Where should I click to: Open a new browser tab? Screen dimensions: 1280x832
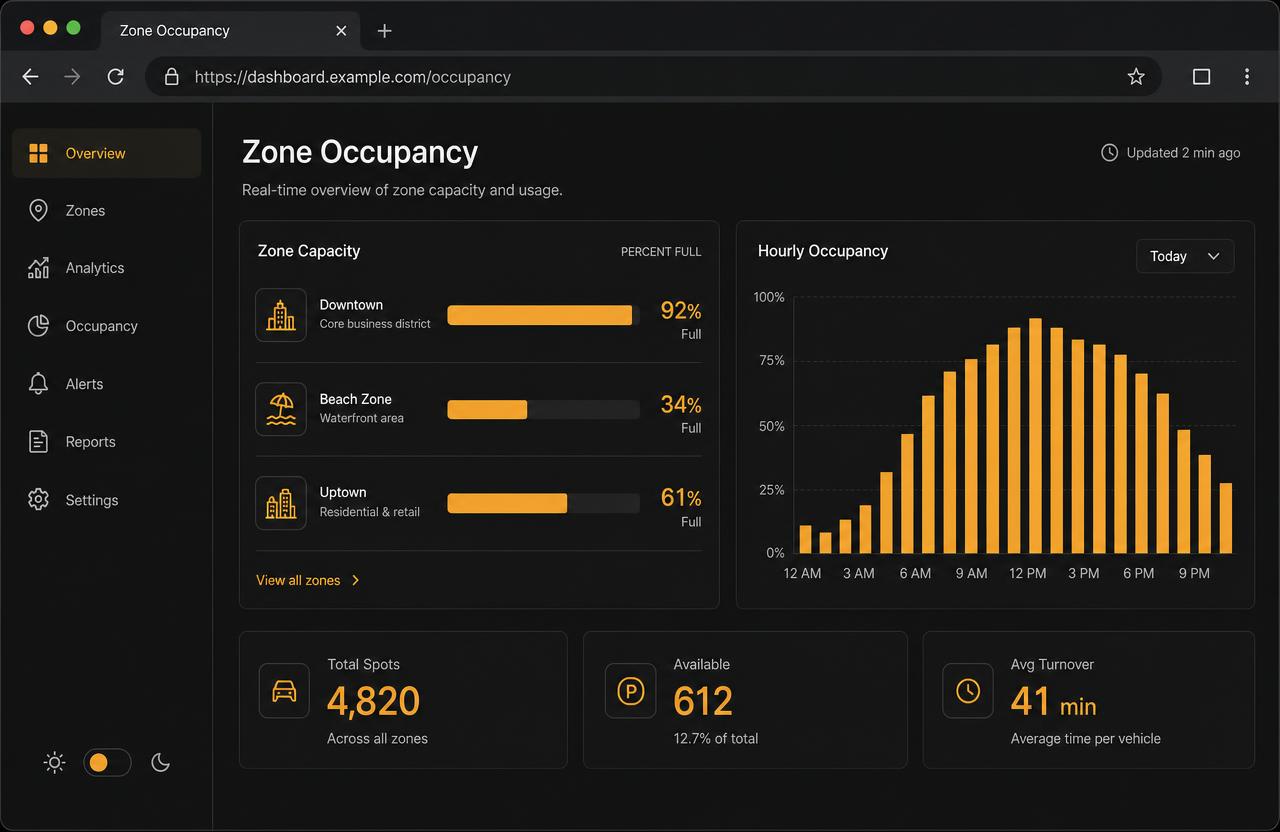pyautogui.click(x=384, y=31)
